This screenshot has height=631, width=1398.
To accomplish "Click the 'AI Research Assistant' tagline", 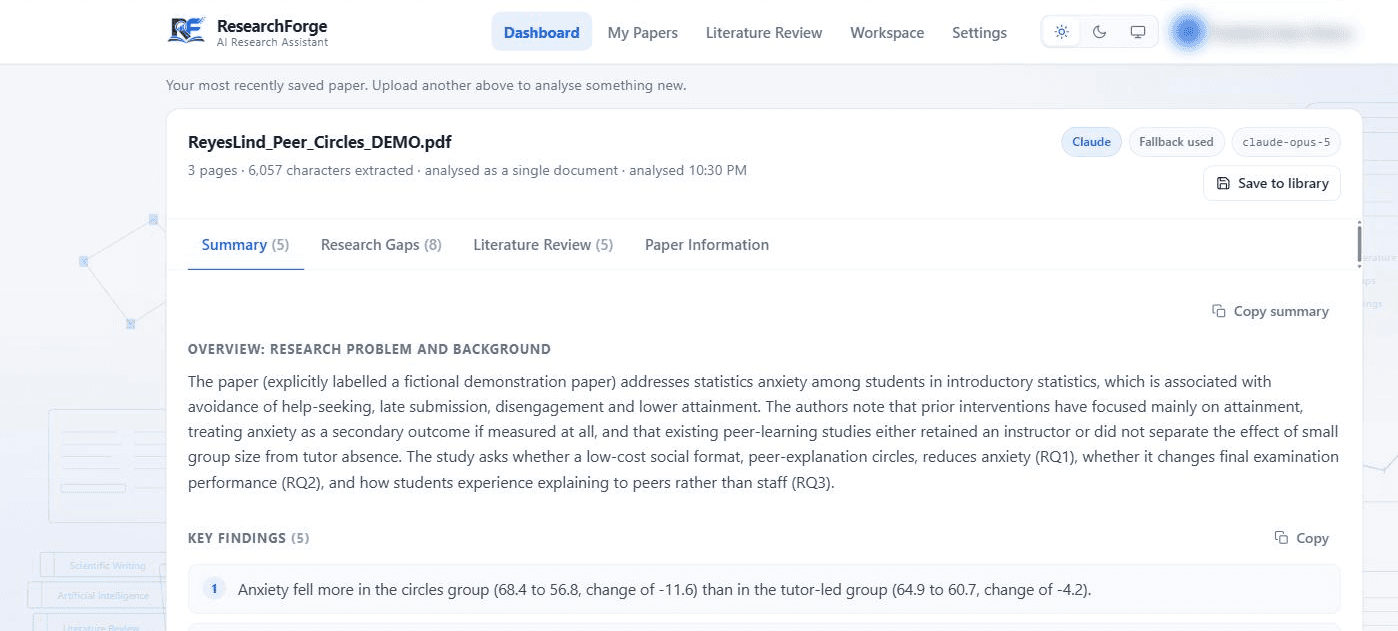I will pyautogui.click(x=272, y=42).
